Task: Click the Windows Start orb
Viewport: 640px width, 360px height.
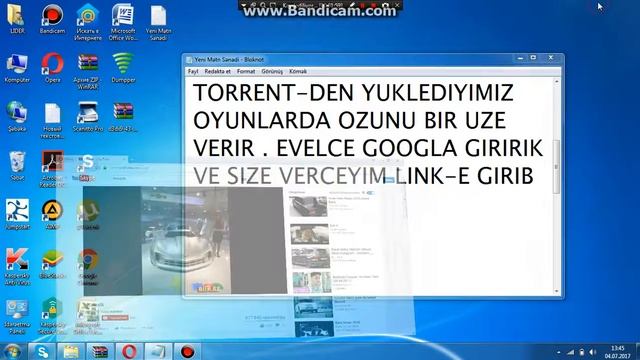Action: point(12,351)
